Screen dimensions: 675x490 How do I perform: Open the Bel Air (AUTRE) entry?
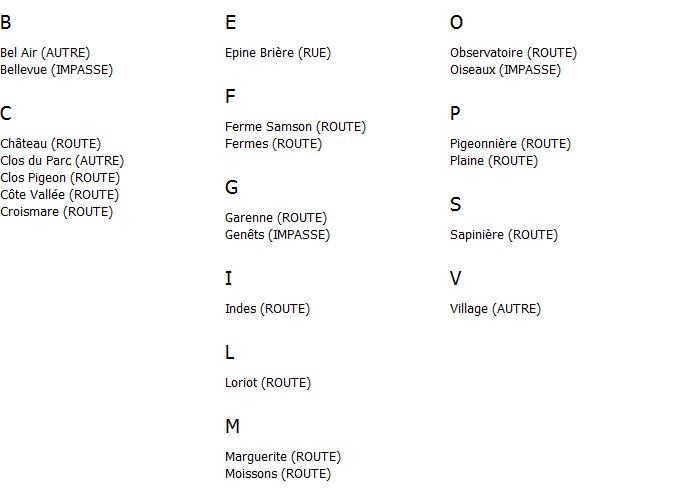coord(45,53)
